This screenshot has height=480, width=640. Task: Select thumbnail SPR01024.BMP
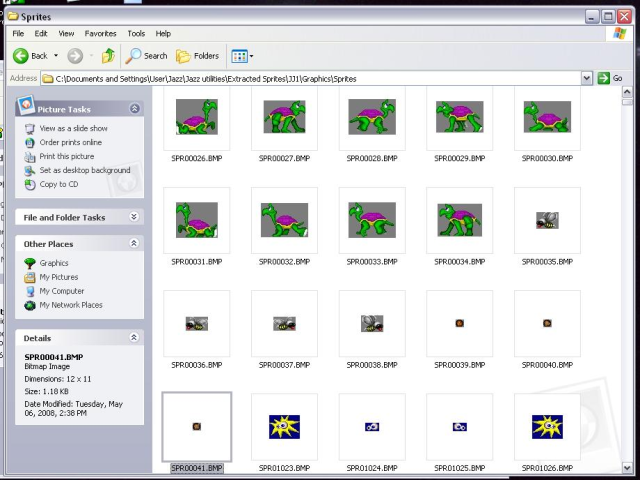click(372, 427)
